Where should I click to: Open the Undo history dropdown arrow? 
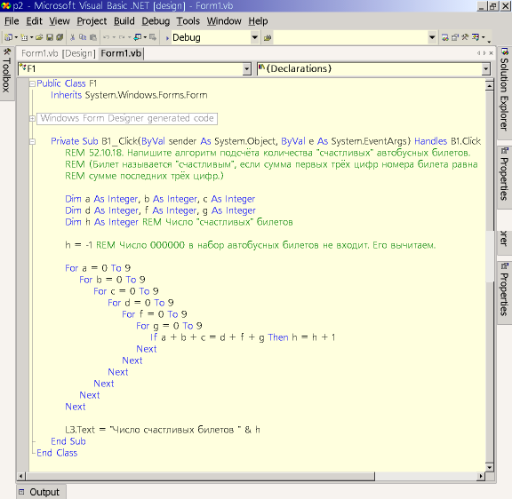coord(114,37)
